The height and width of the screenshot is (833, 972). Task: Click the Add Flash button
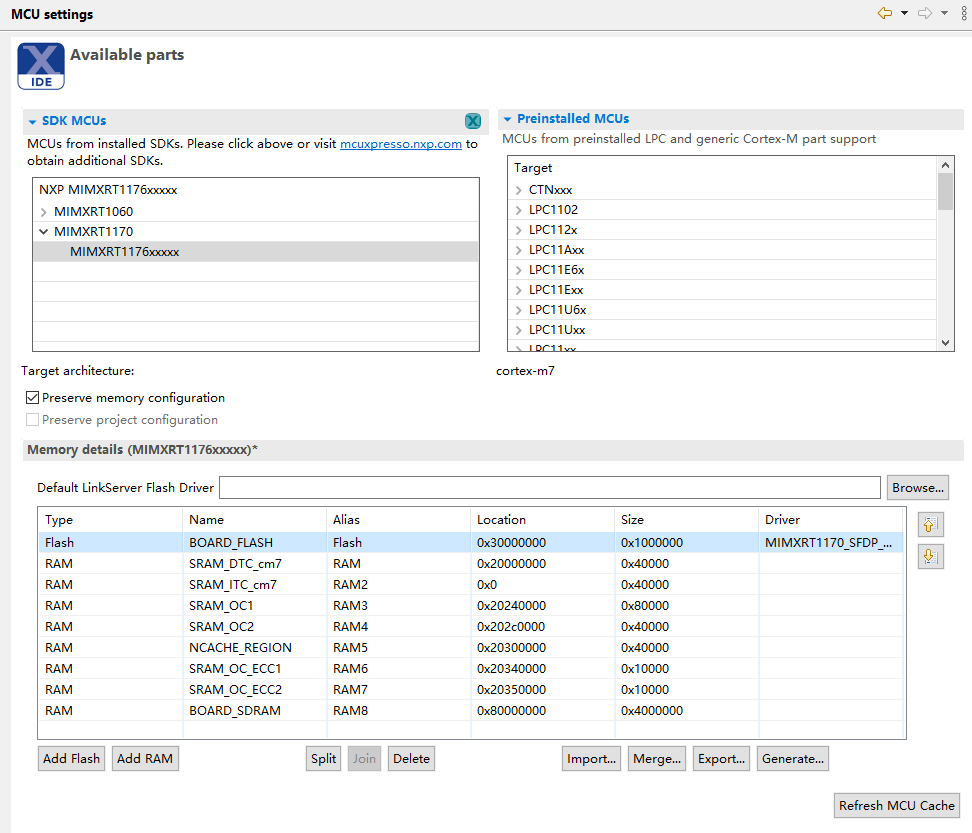pyautogui.click(x=71, y=759)
